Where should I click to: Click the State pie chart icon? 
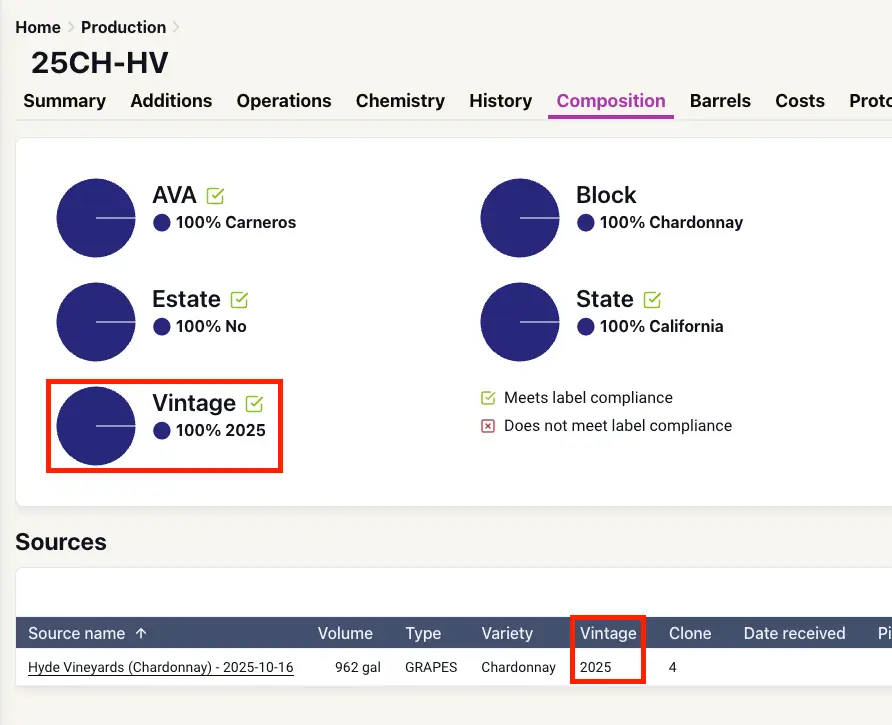pyautogui.click(x=520, y=322)
